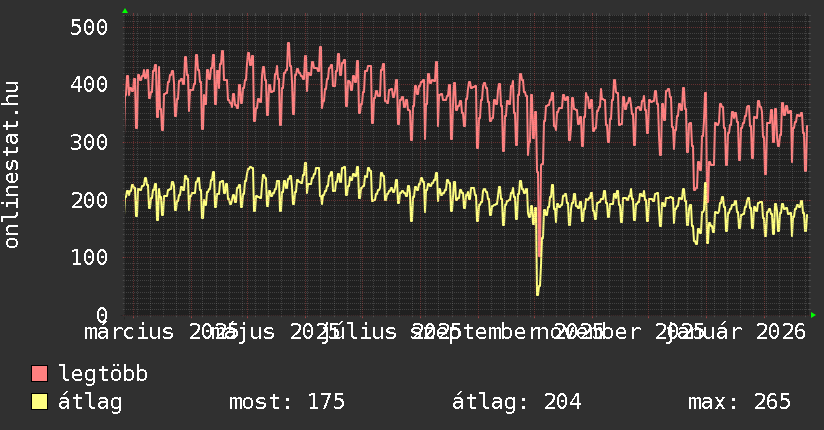Select the 400 Y-axis tick label
824x430 pixels.
88,84
